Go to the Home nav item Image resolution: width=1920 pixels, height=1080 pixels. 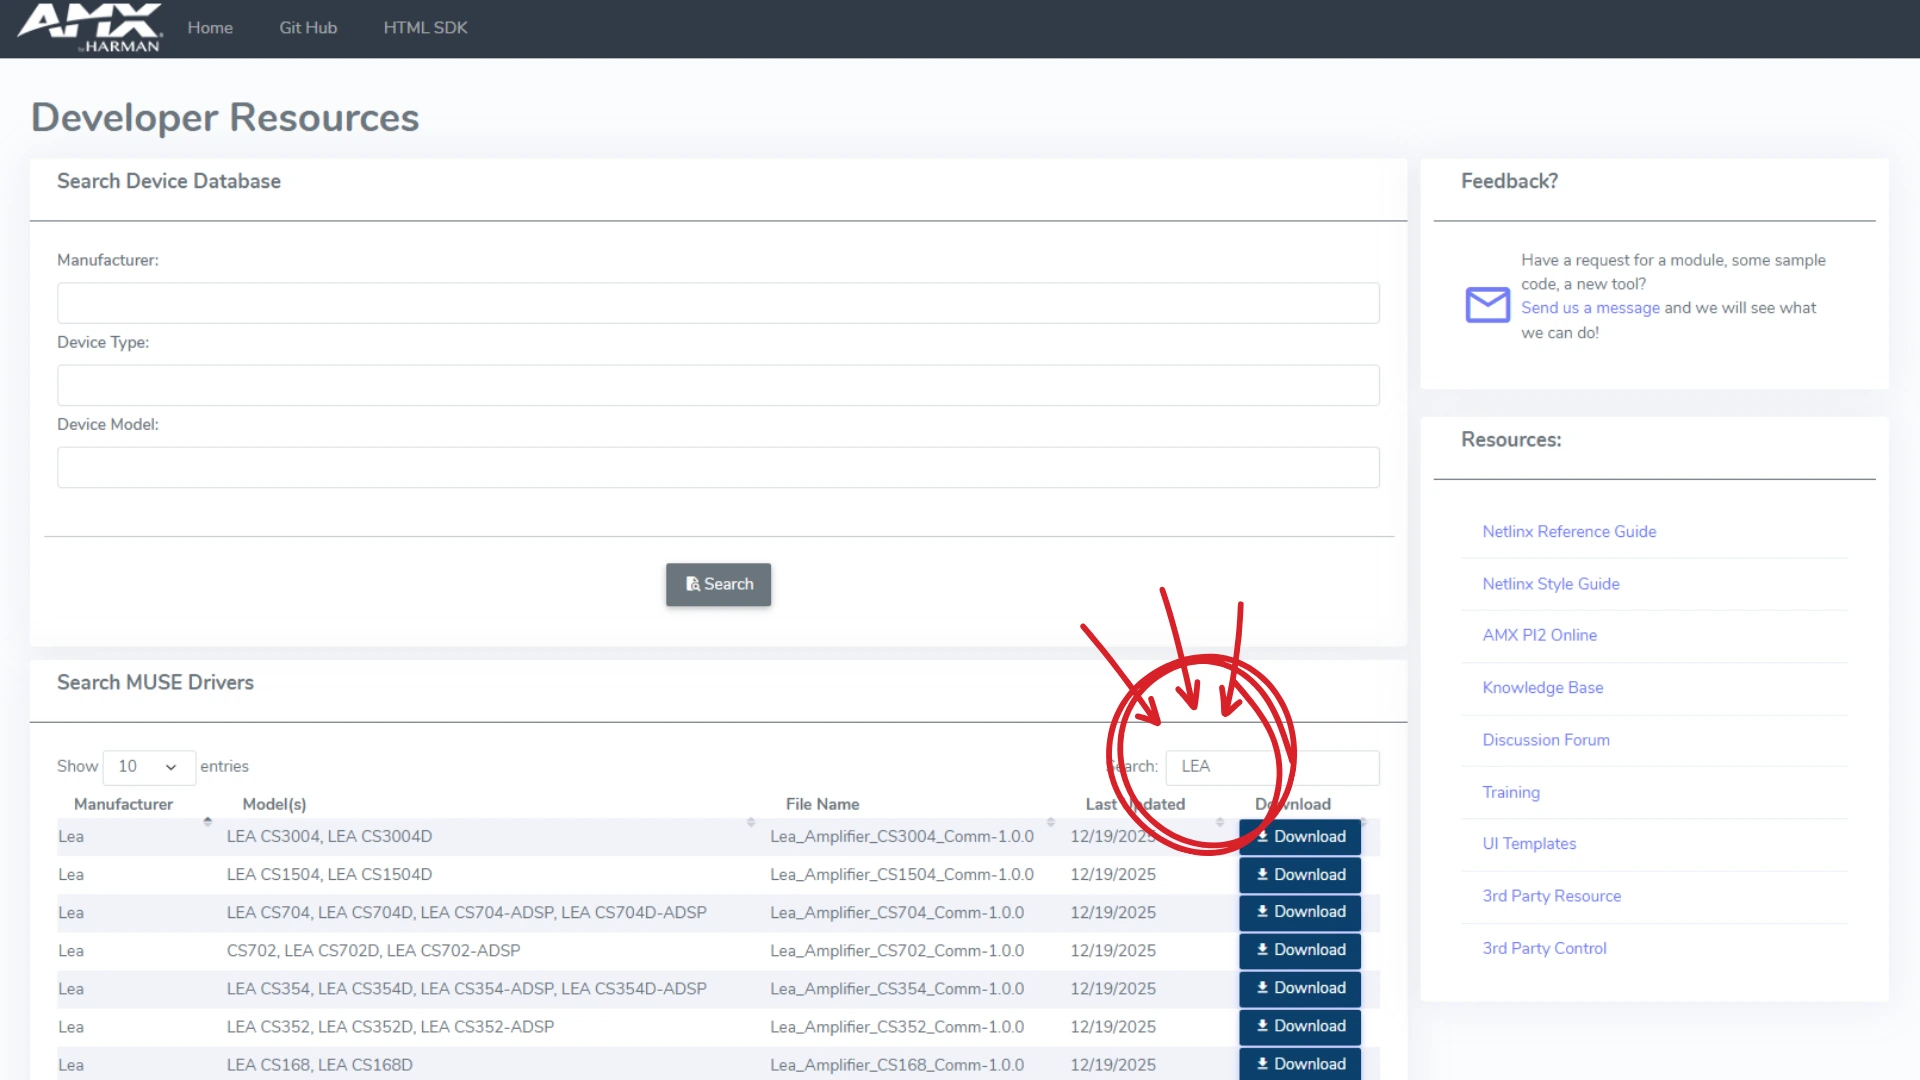(x=210, y=28)
